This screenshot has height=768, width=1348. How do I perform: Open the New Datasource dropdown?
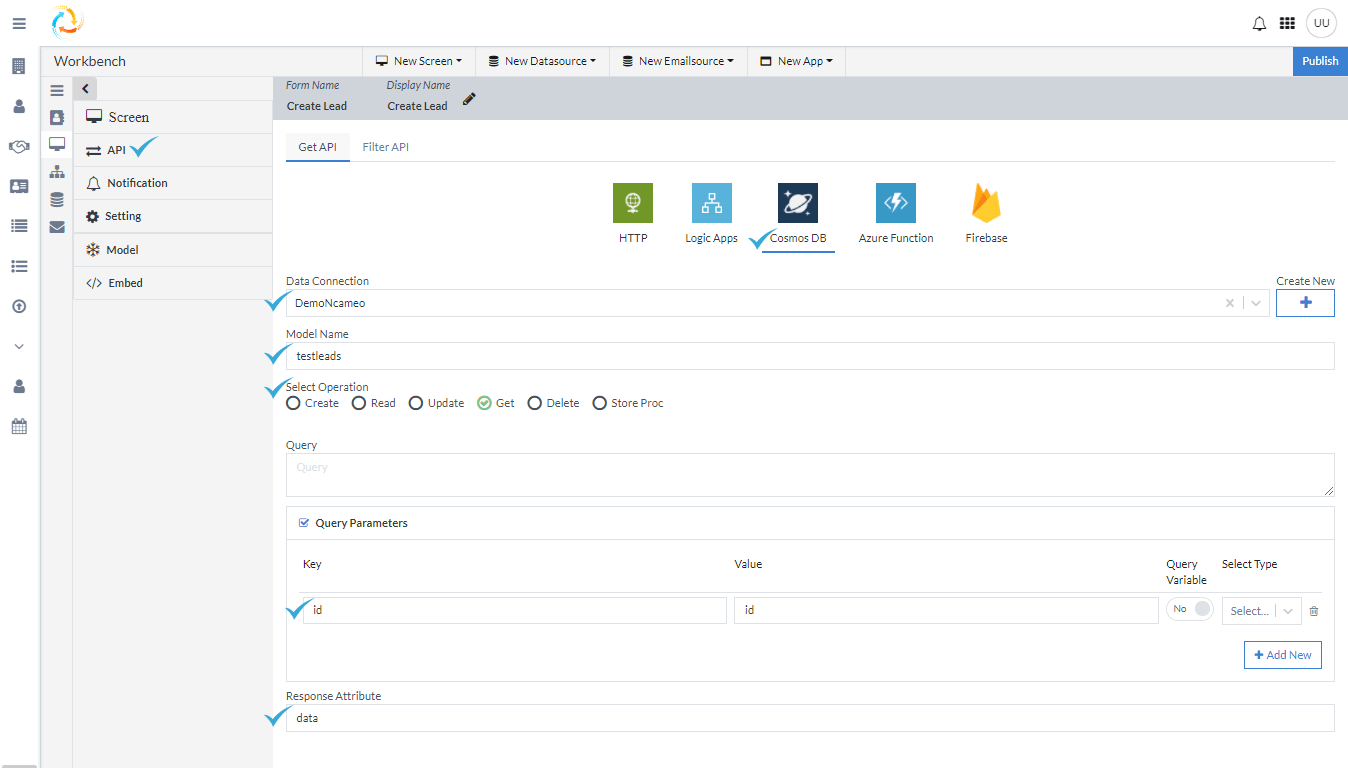[x=541, y=61]
